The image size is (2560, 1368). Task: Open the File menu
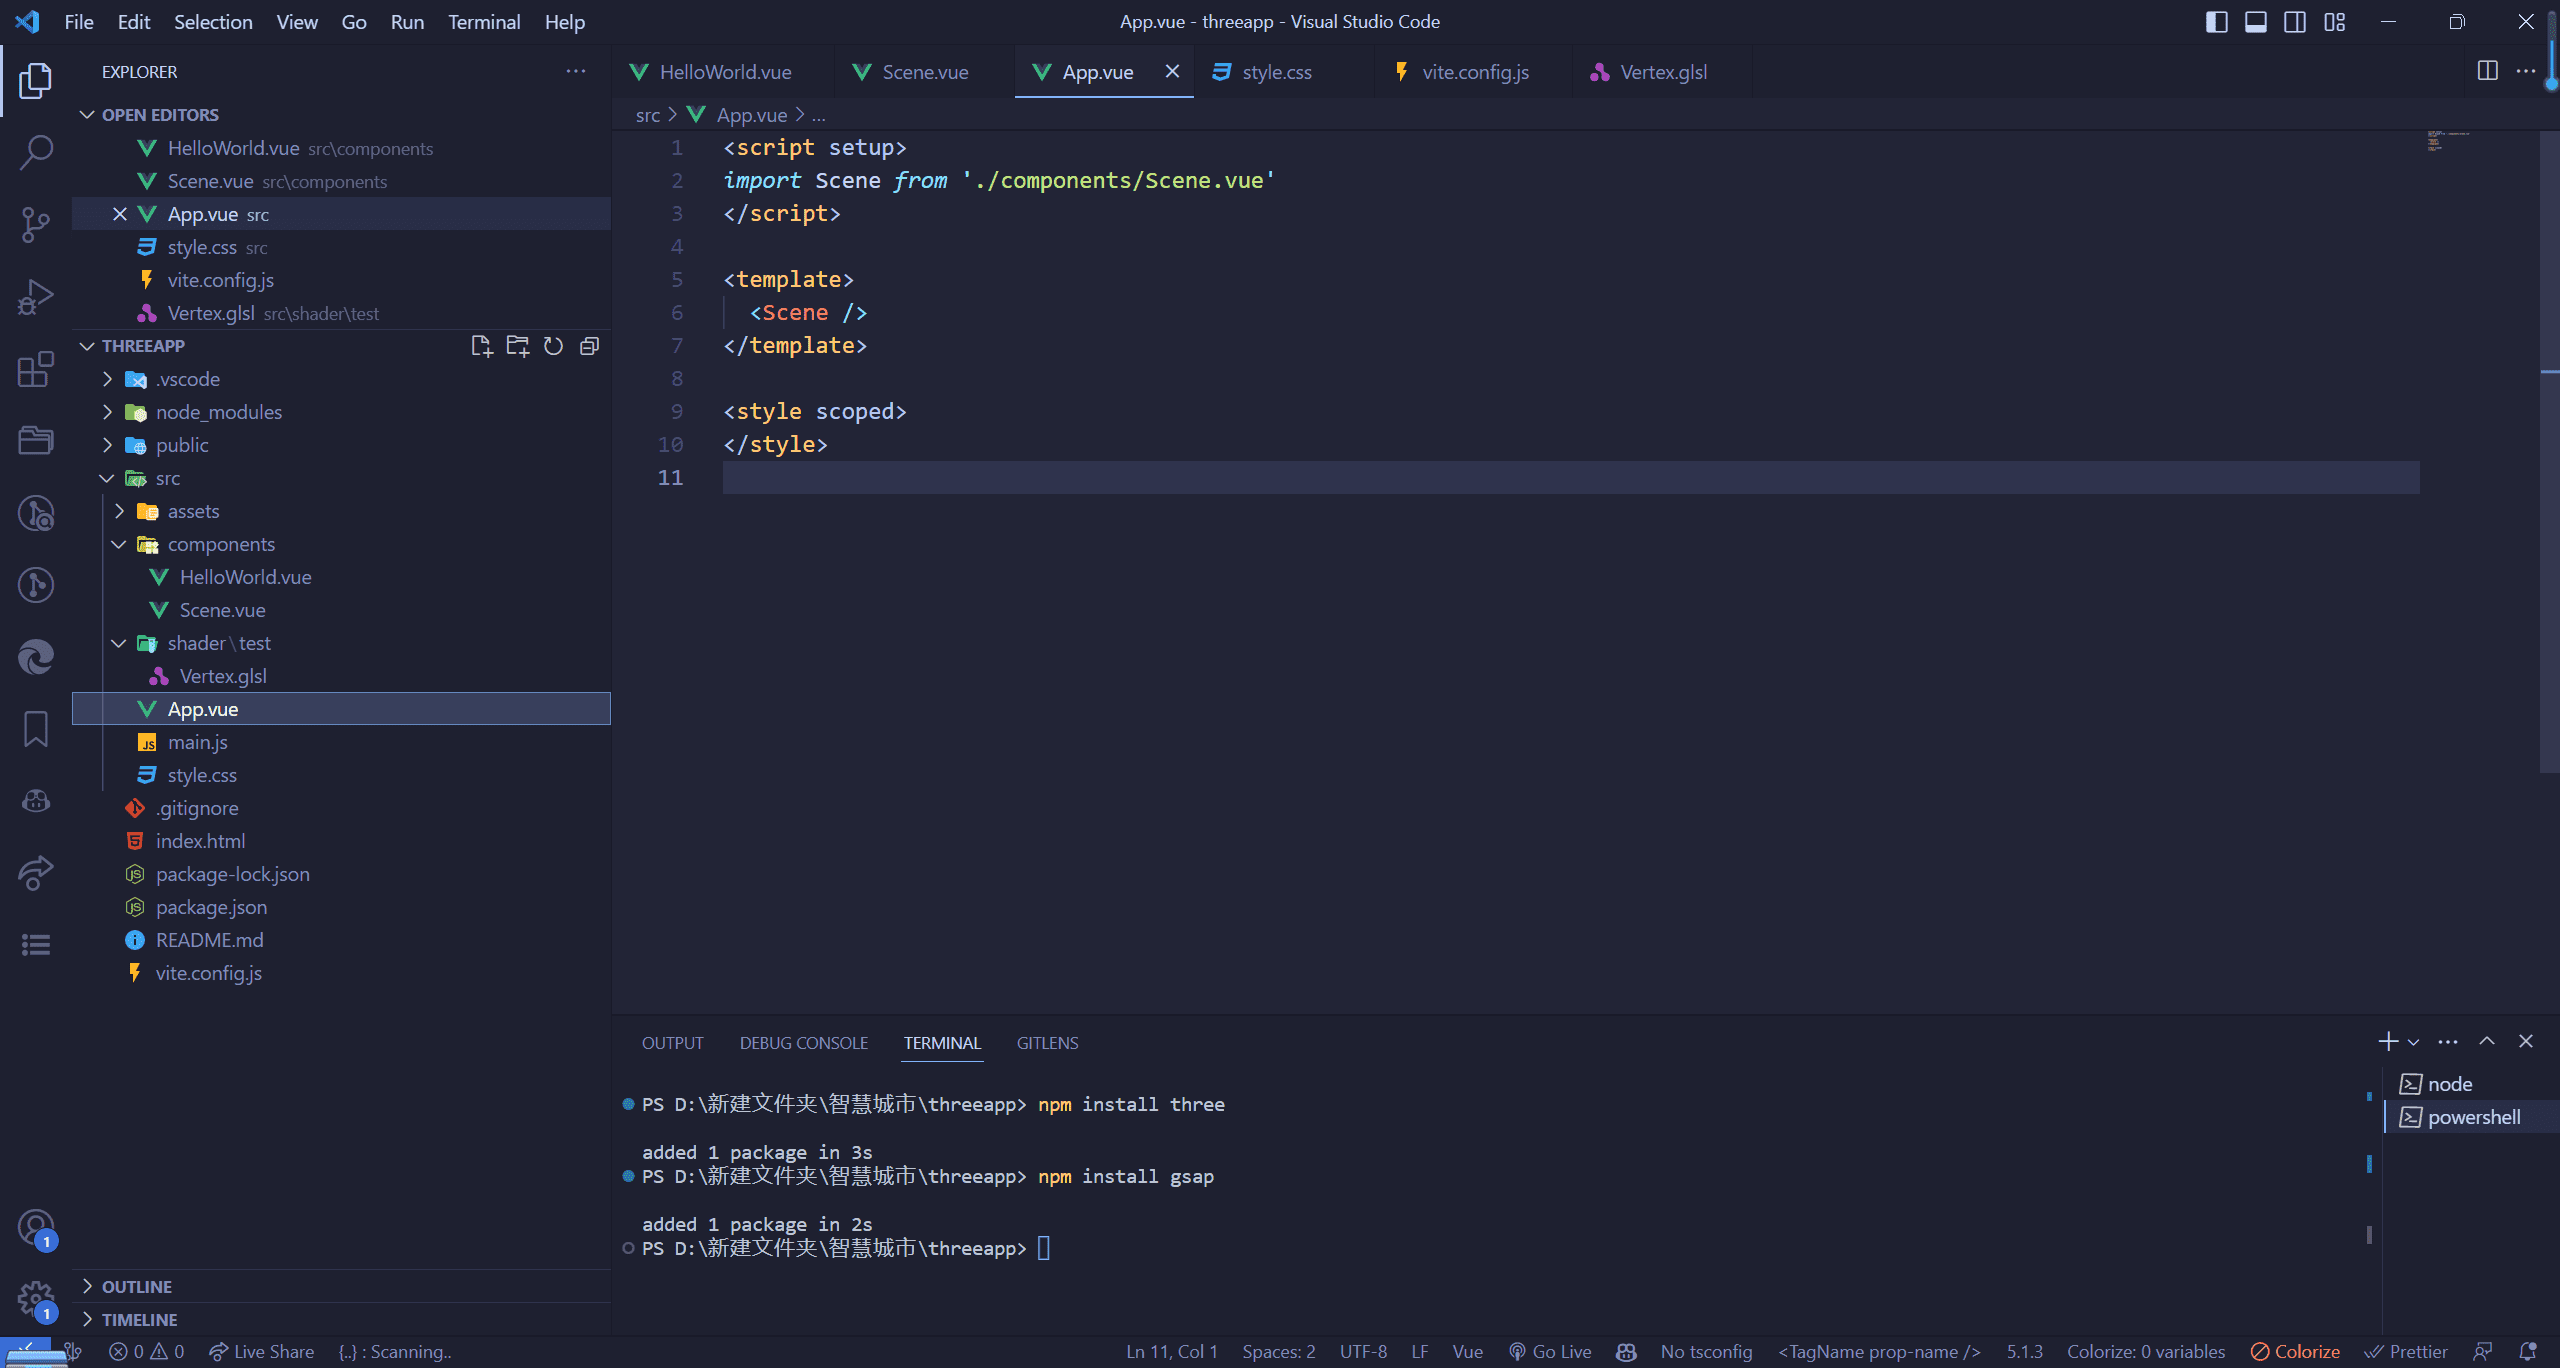click(78, 22)
